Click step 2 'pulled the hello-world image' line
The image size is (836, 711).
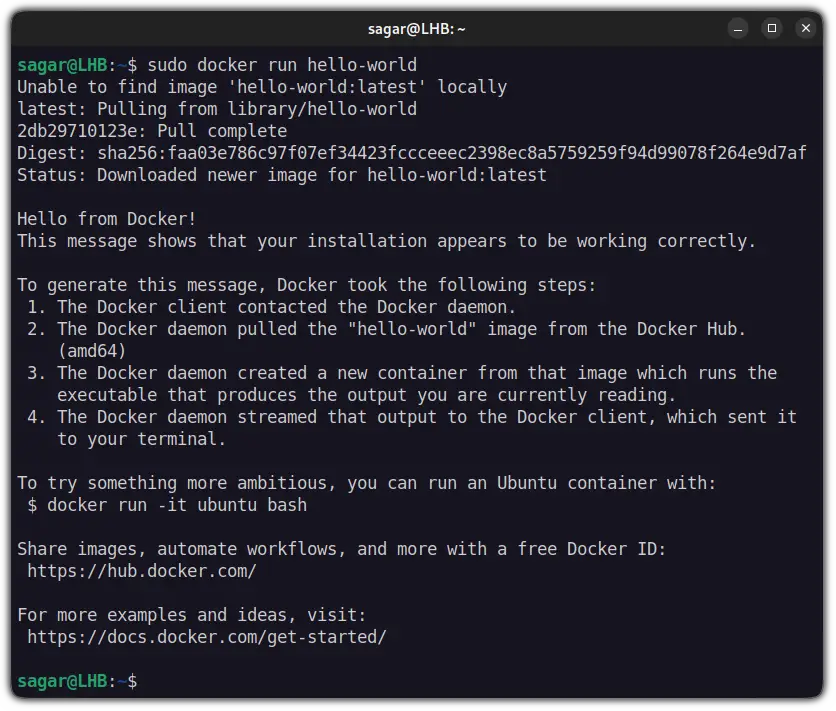[x=387, y=329]
